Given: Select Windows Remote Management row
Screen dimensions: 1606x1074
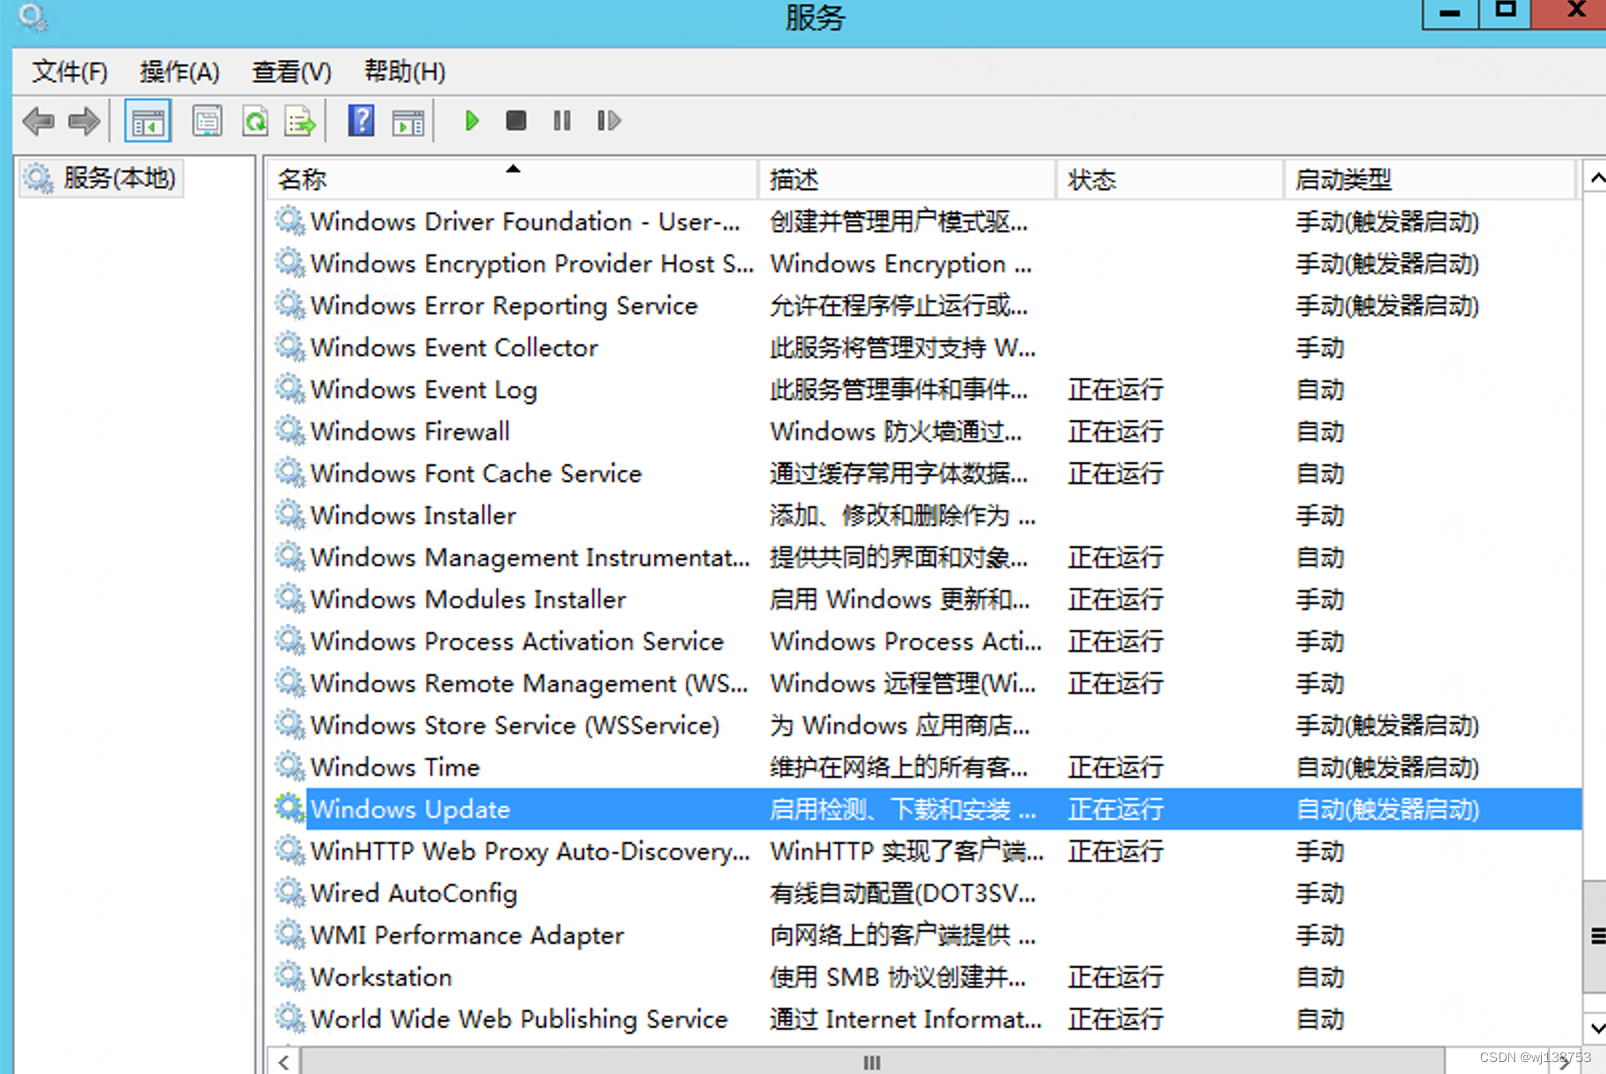Looking at the screenshot, I should [x=926, y=684].
